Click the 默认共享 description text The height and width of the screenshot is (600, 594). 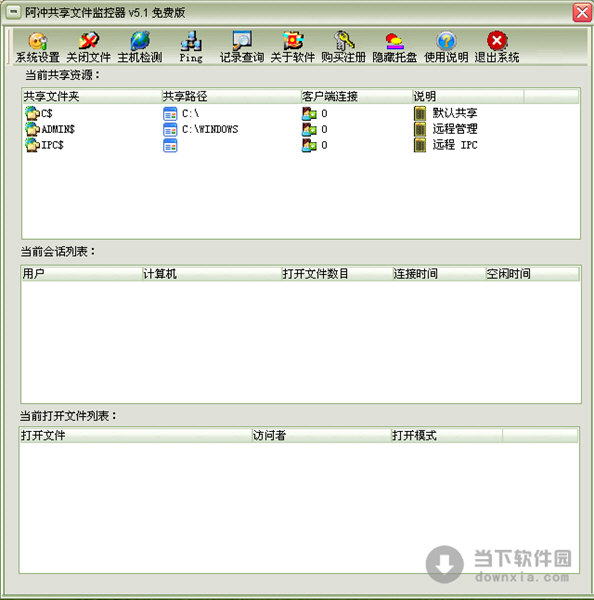pos(455,113)
